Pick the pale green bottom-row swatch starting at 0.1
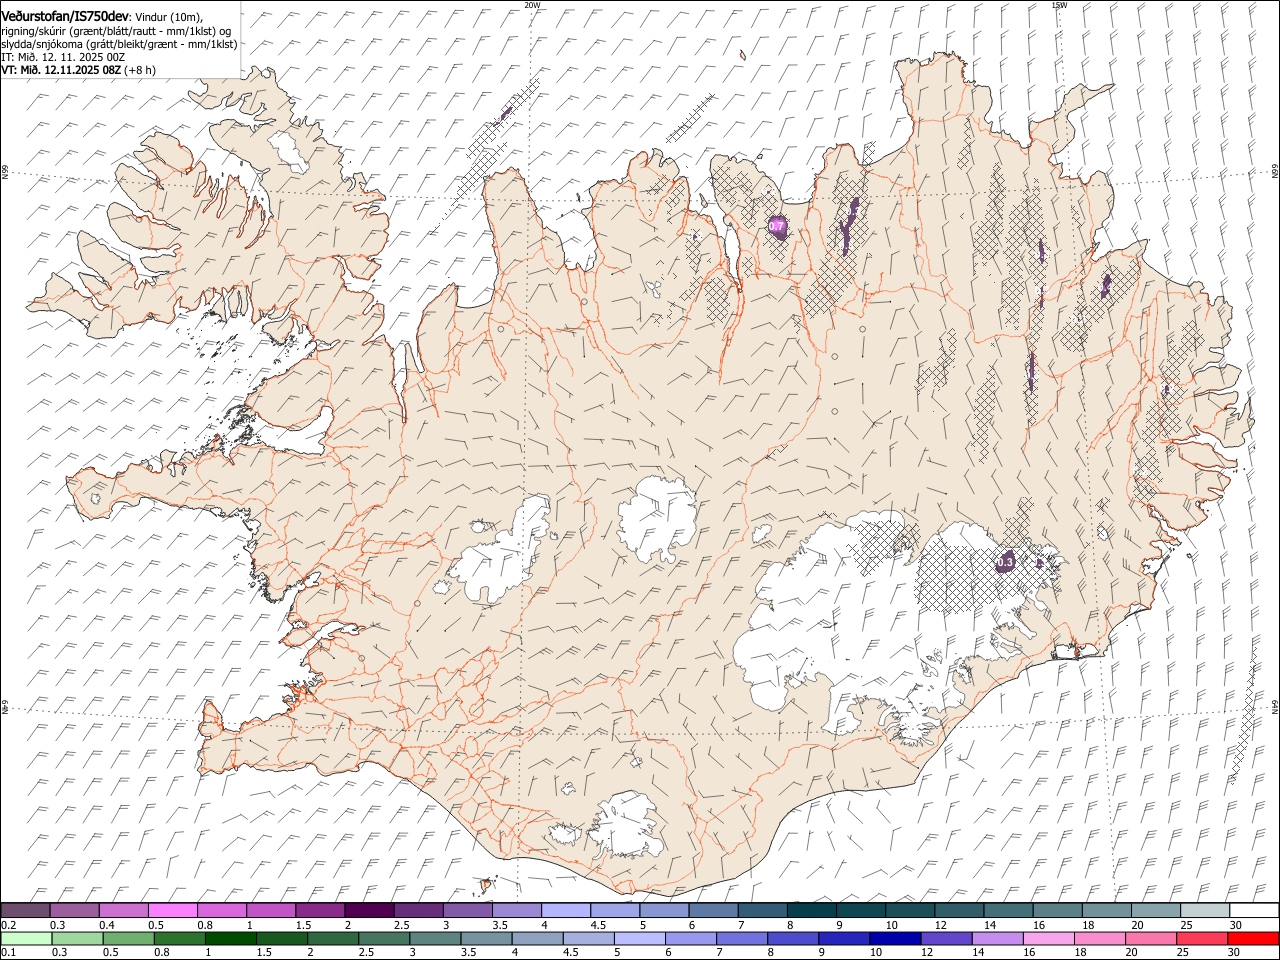Screen dimensions: 1280x960 27,938
